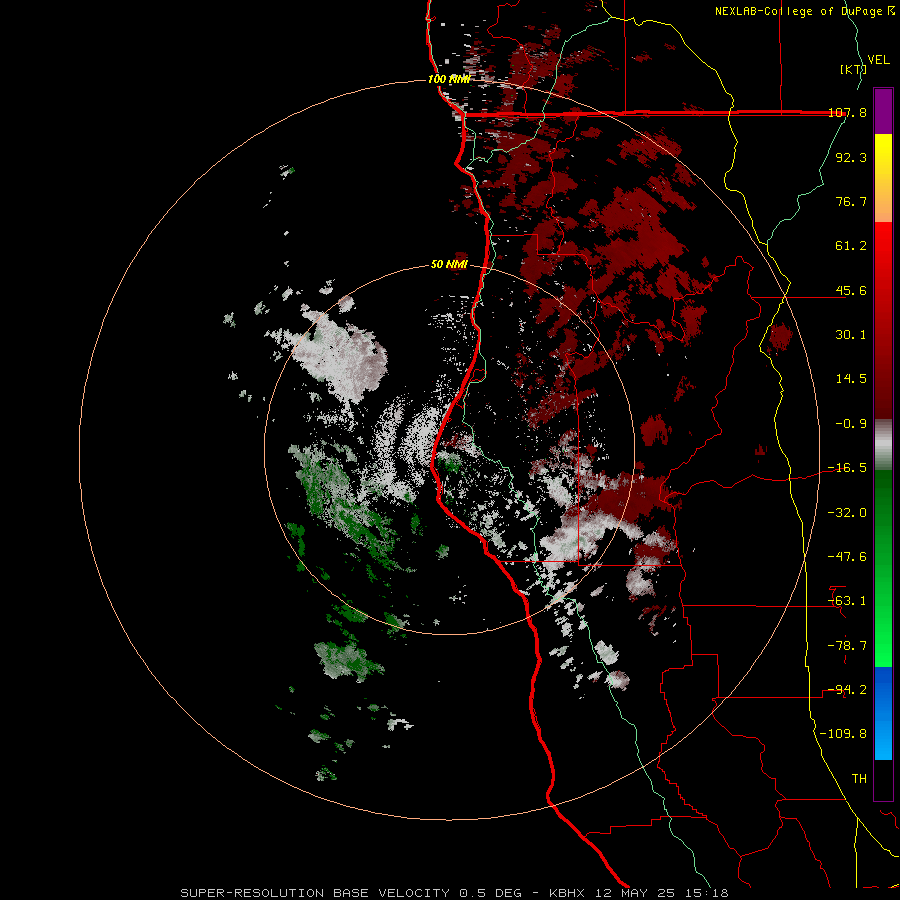This screenshot has height=900, width=900.
Task: Select the -16.5 legend value
Action: click(847, 468)
